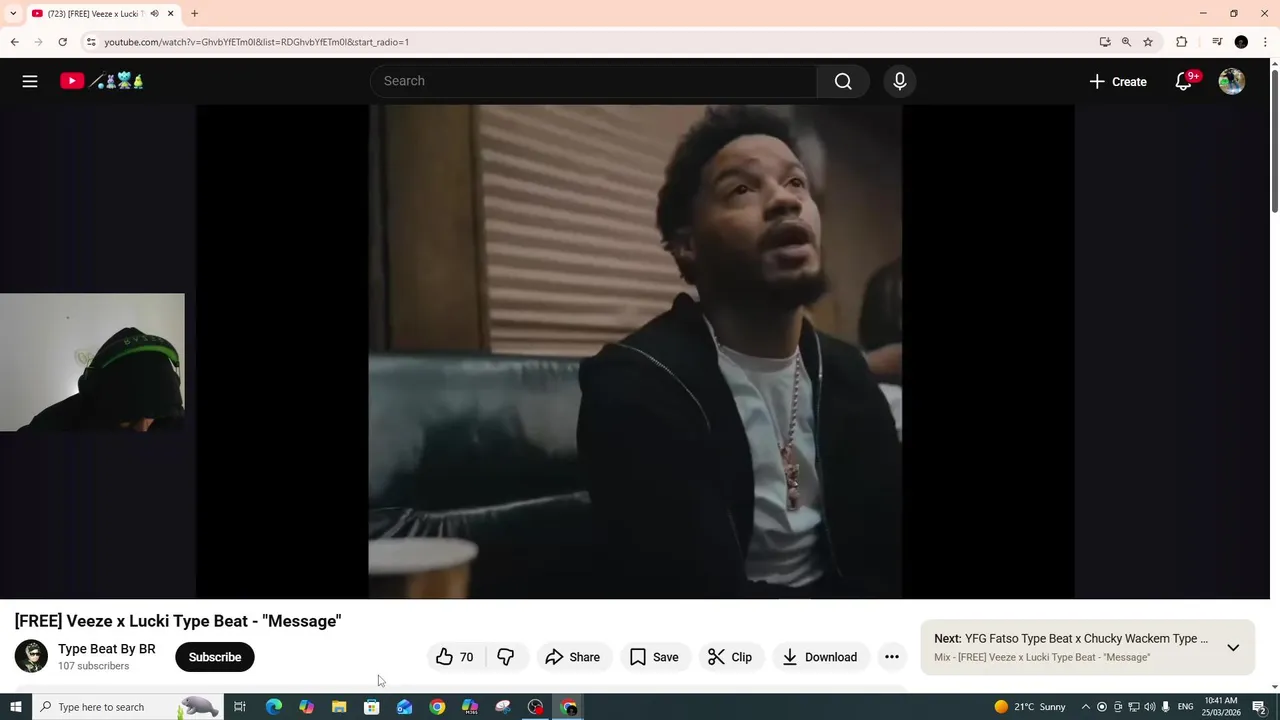Open the YouTube guide hamburger menu
The height and width of the screenshot is (720, 1280).
point(30,81)
